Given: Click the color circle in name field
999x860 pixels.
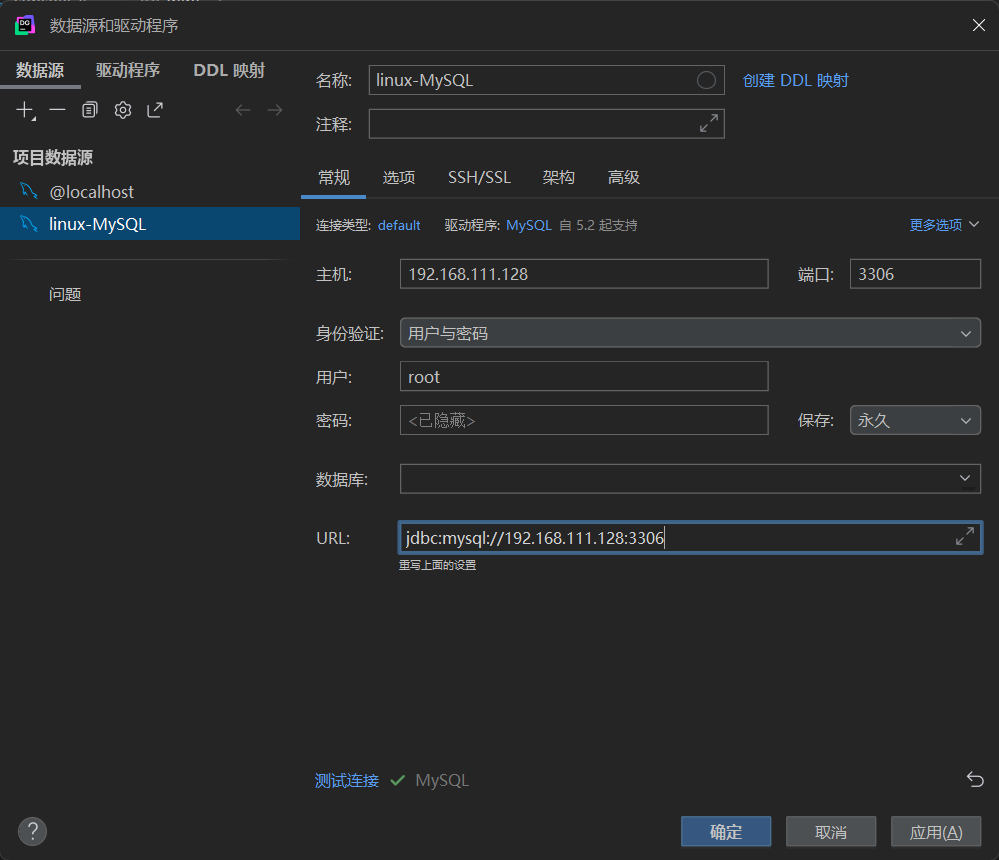Looking at the screenshot, I should [x=706, y=80].
